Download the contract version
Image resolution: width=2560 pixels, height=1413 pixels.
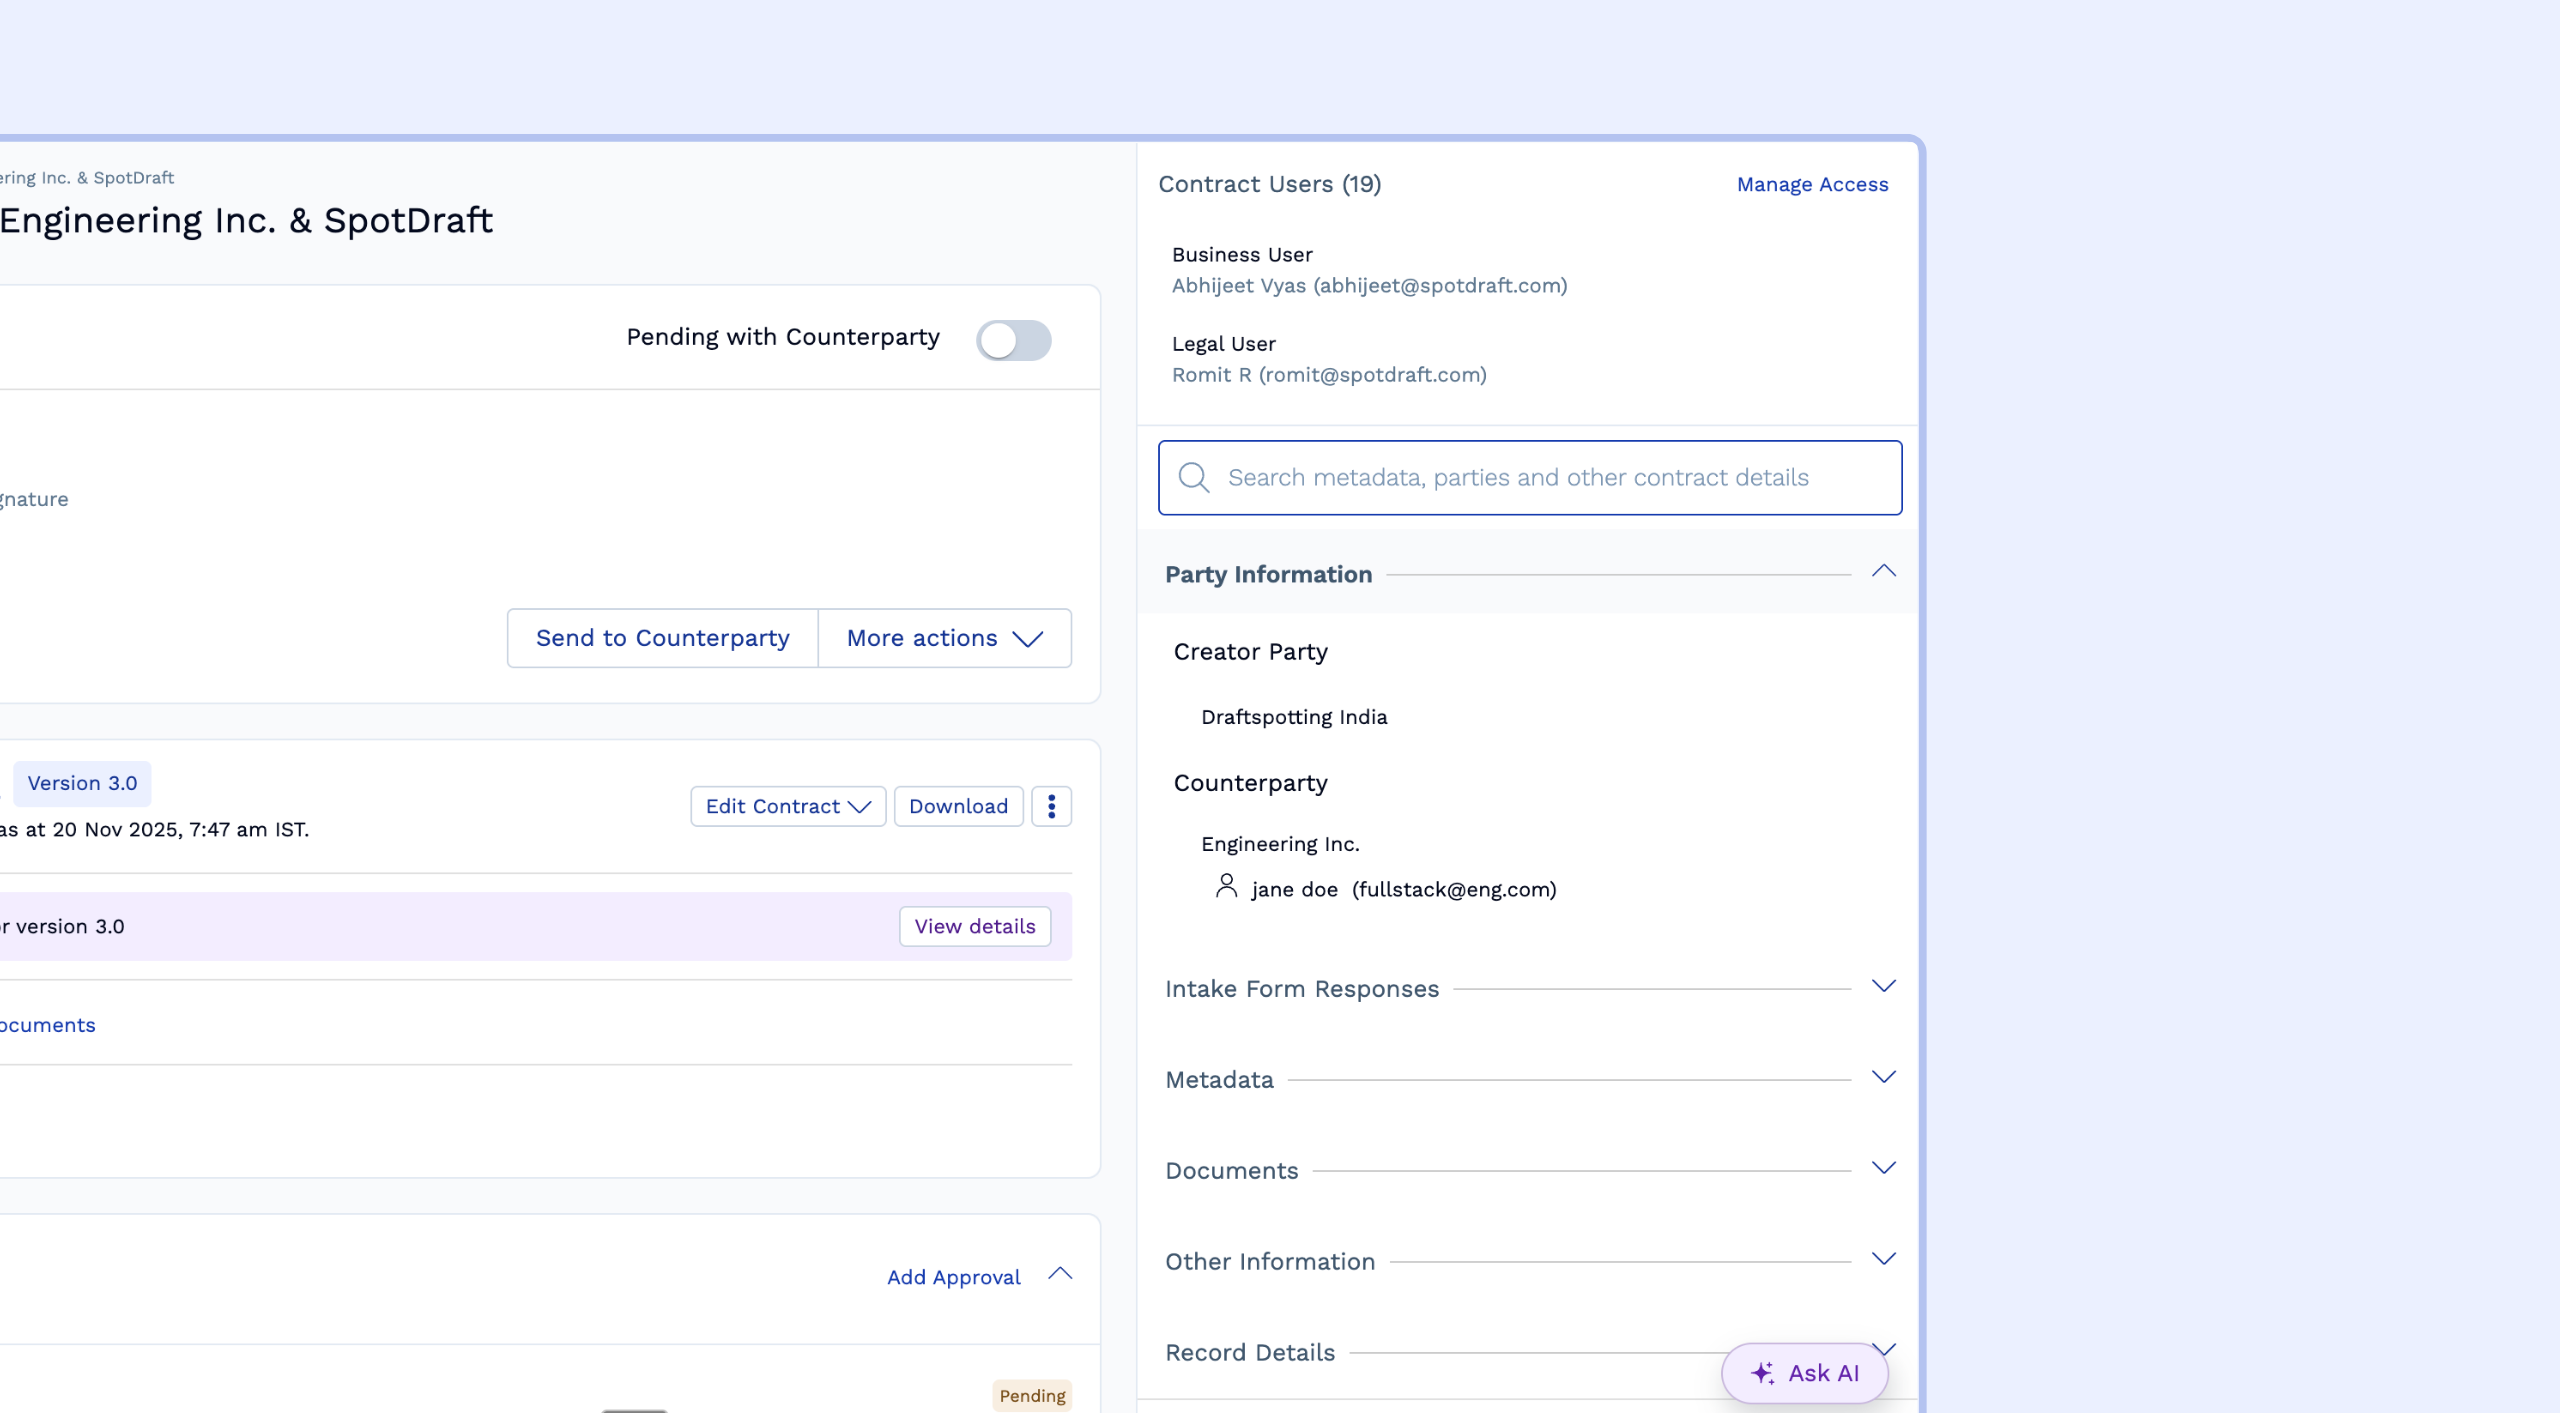(x=957, y=806)
